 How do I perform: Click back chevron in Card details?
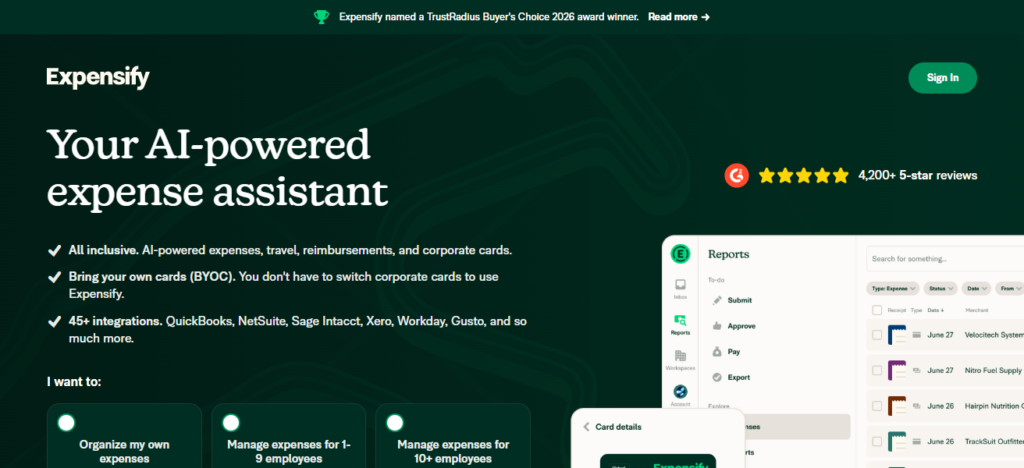[x=586, y=427]
